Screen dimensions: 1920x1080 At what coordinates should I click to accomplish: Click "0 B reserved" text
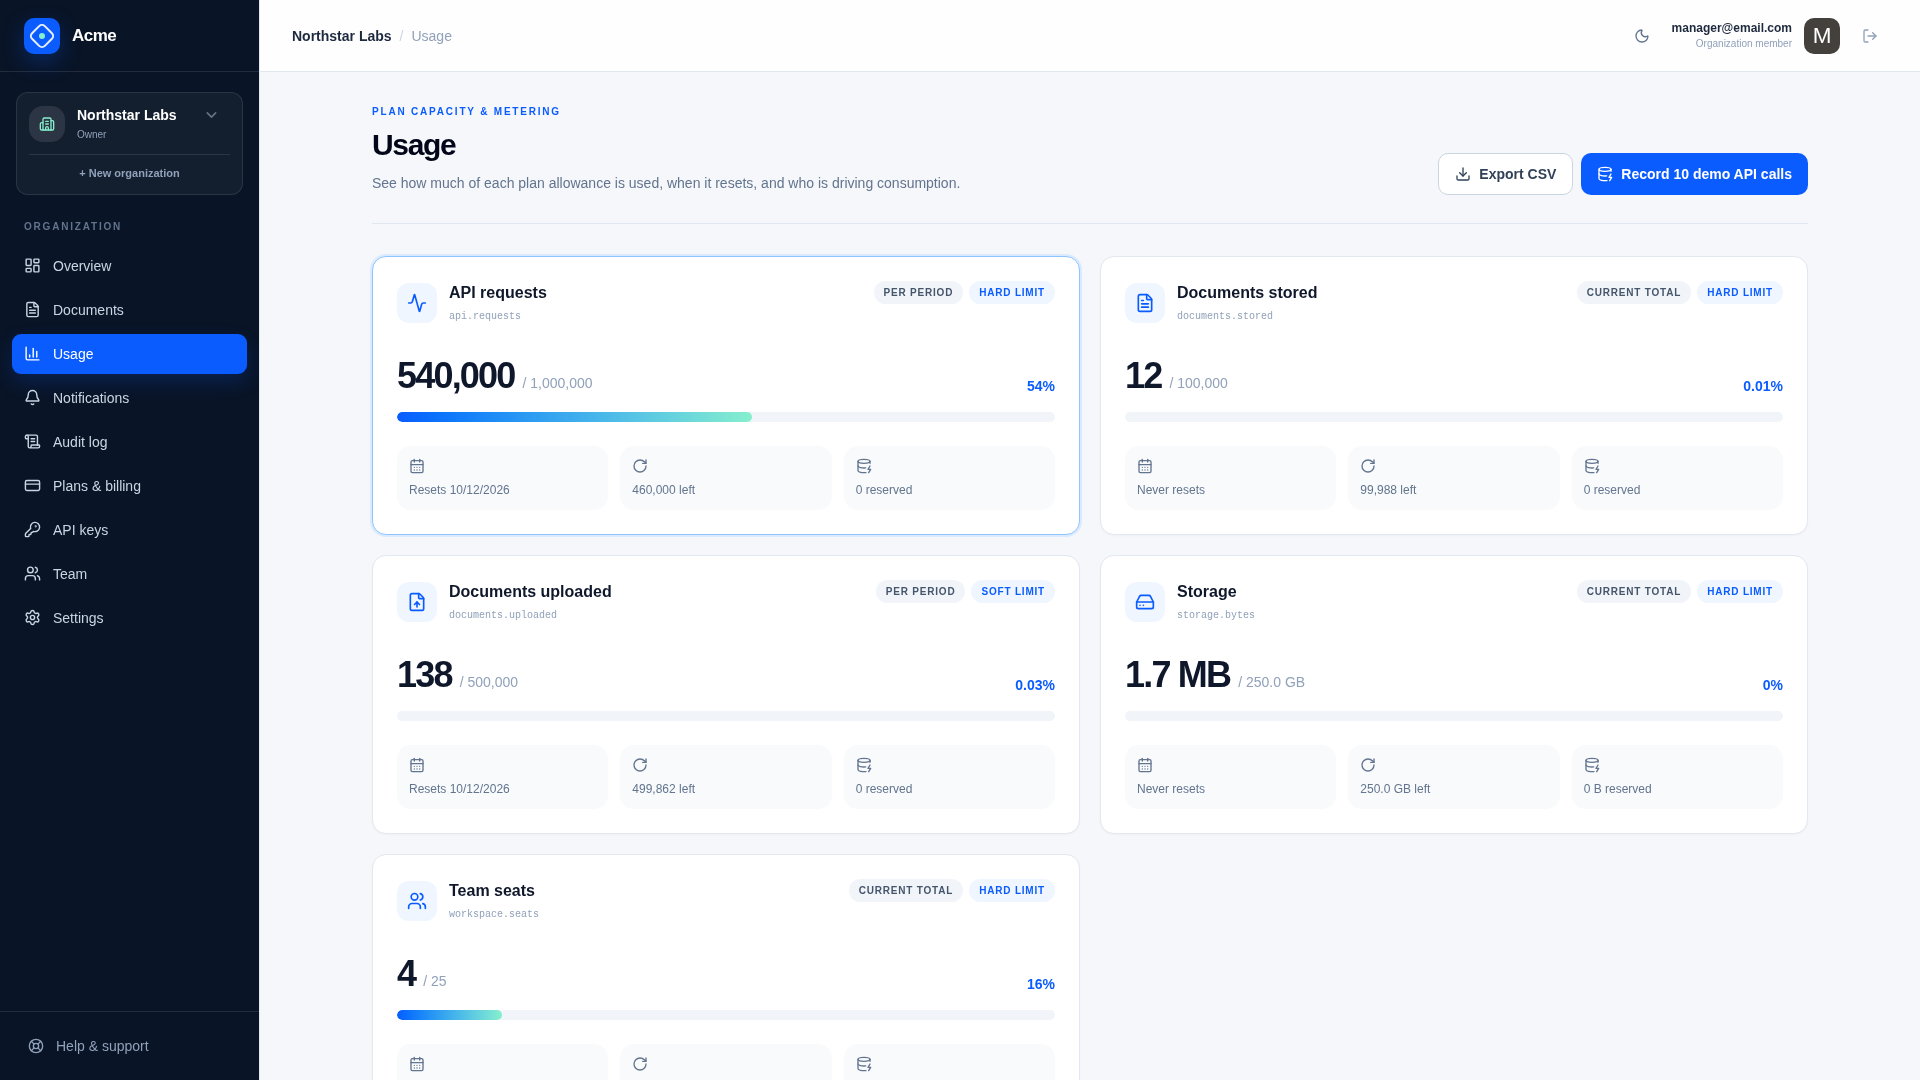pyautogui.click(x=1618, y=789)
